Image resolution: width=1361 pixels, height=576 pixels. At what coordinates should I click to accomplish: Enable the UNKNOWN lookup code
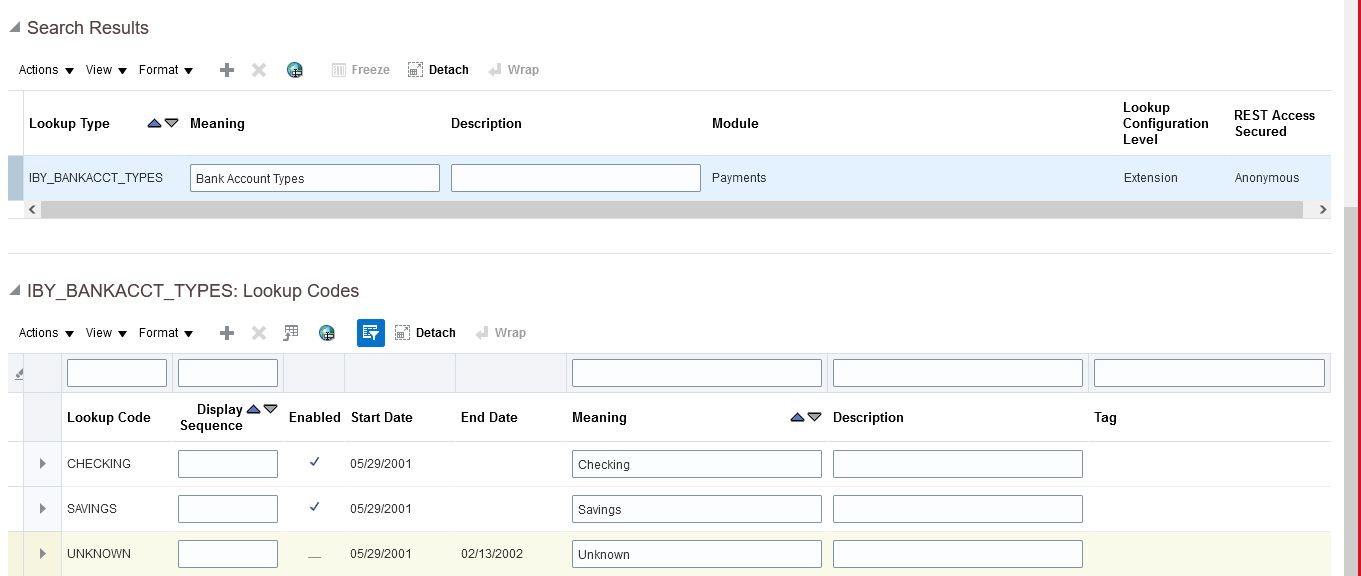pos(315,552)
